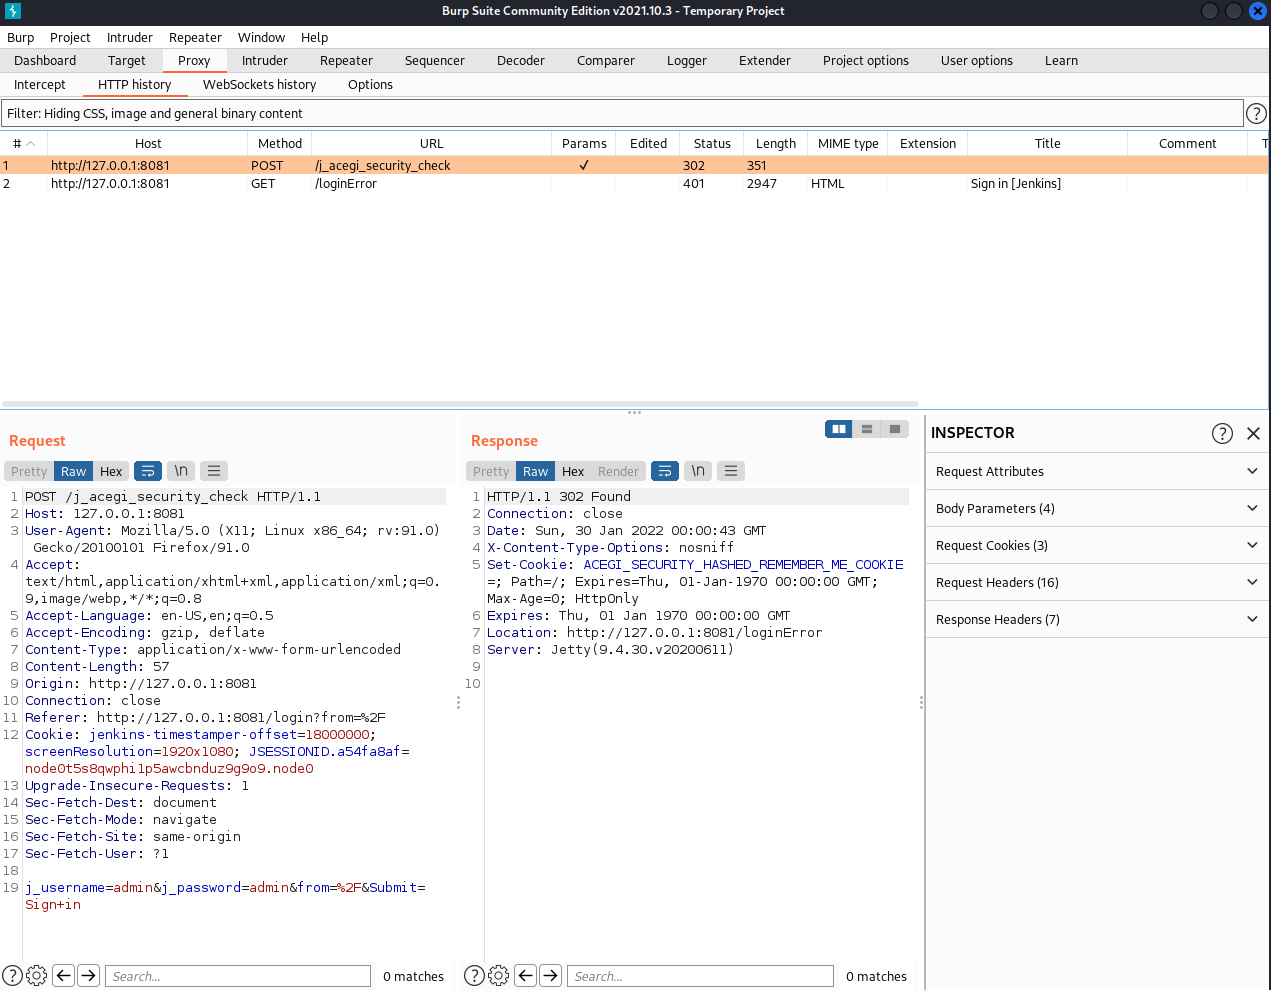Toggle word wrap in Response editor
Screen dimensions: 1271x990
click(665, 471)
